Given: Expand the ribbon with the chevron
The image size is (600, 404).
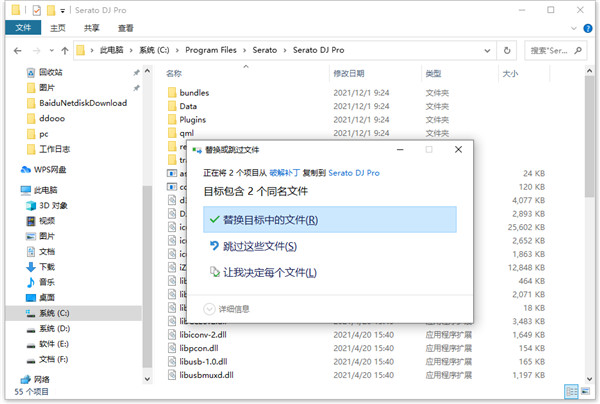Looking at the screenshot, I should coord(574,28).
